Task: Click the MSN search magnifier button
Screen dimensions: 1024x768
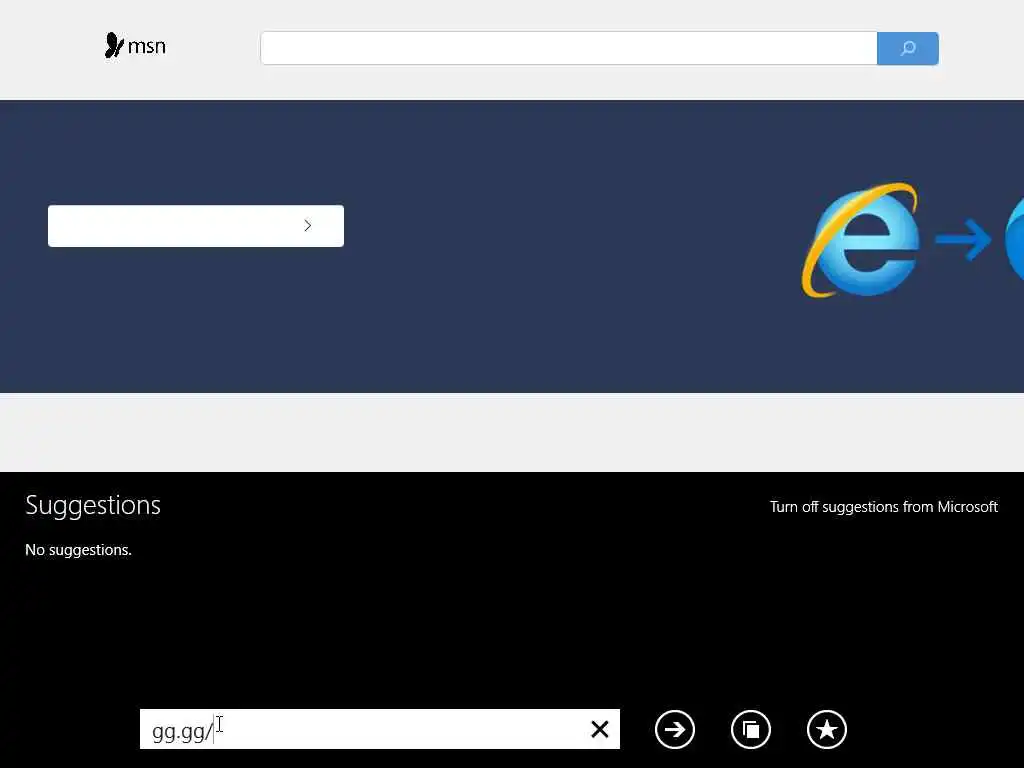Action: [908, 48]
